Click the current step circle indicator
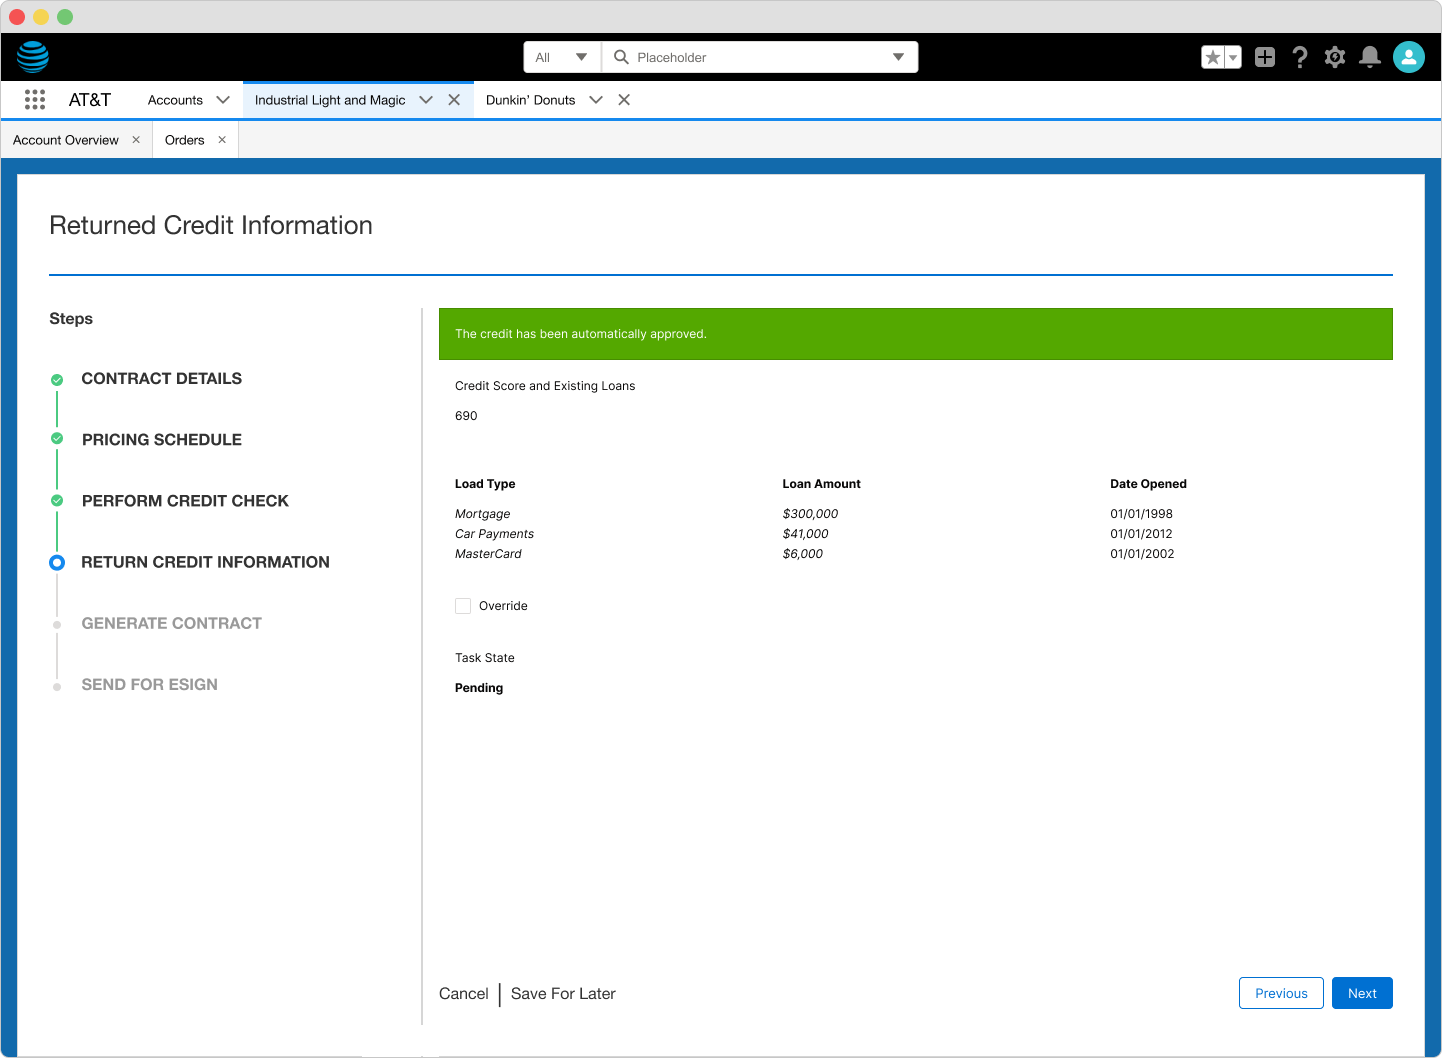This screenshot has width=1442, height=1058. pyautogui.click(x=57, y=563)
